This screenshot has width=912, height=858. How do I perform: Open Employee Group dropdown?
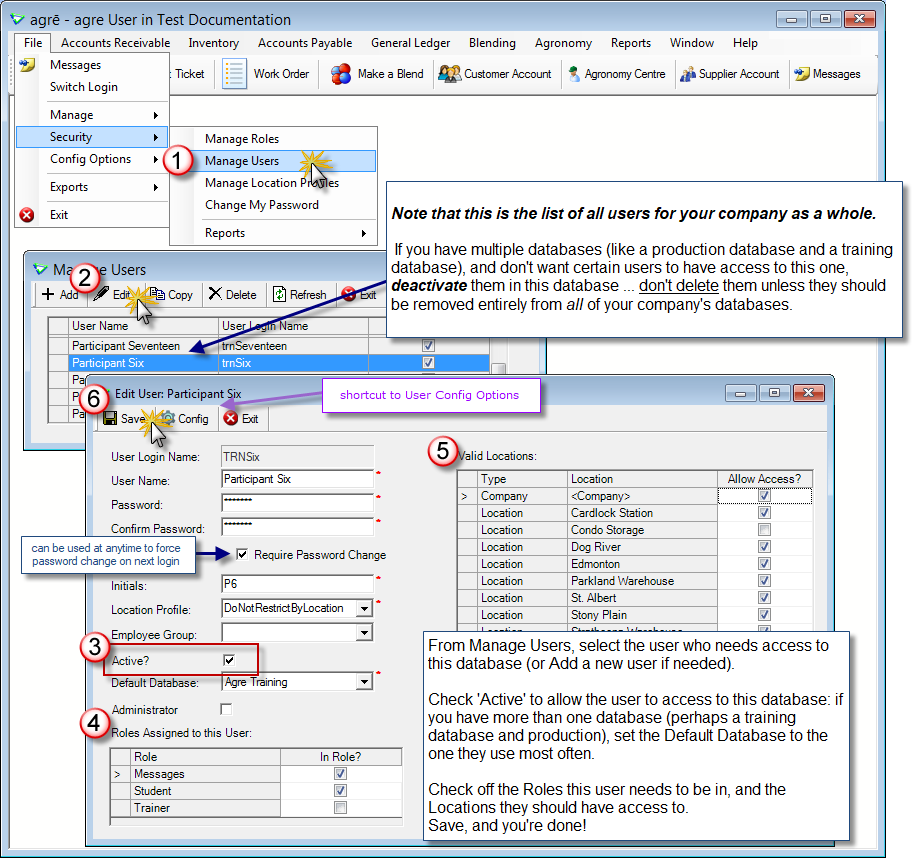click(364, 632)
